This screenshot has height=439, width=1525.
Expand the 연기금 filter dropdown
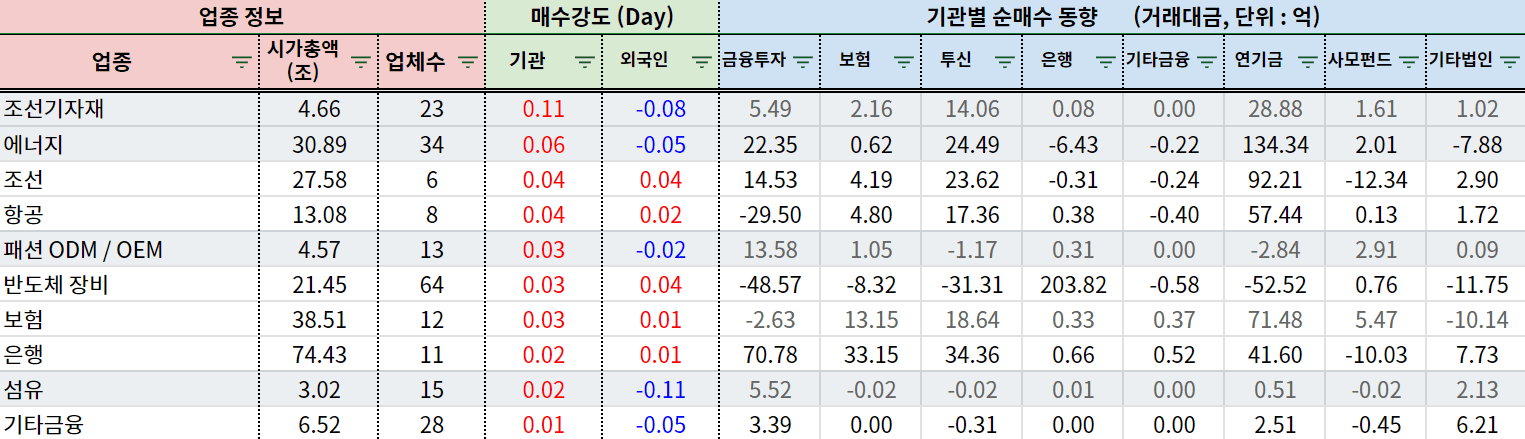point(1308,62)
